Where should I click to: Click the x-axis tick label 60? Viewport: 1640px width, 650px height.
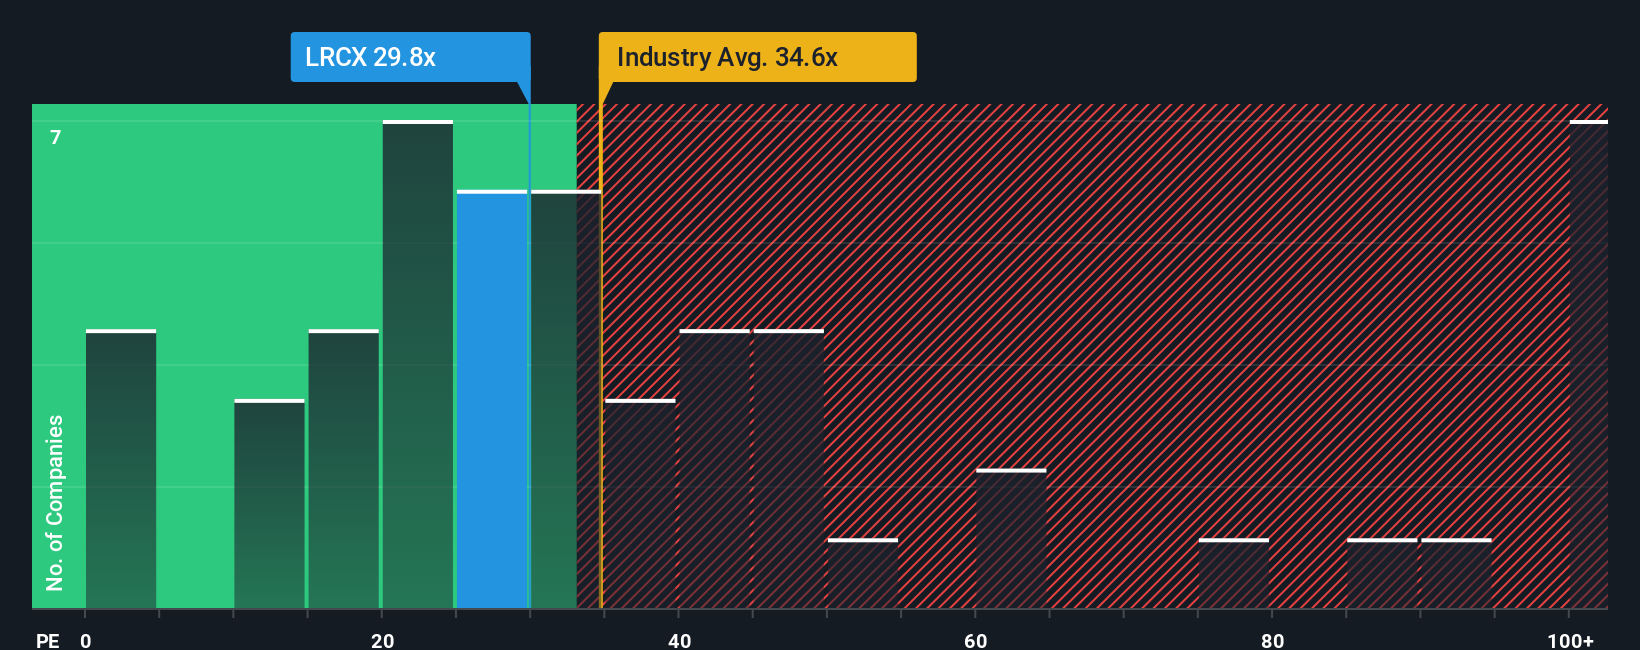pyautogui.click(x=976, y=641)
